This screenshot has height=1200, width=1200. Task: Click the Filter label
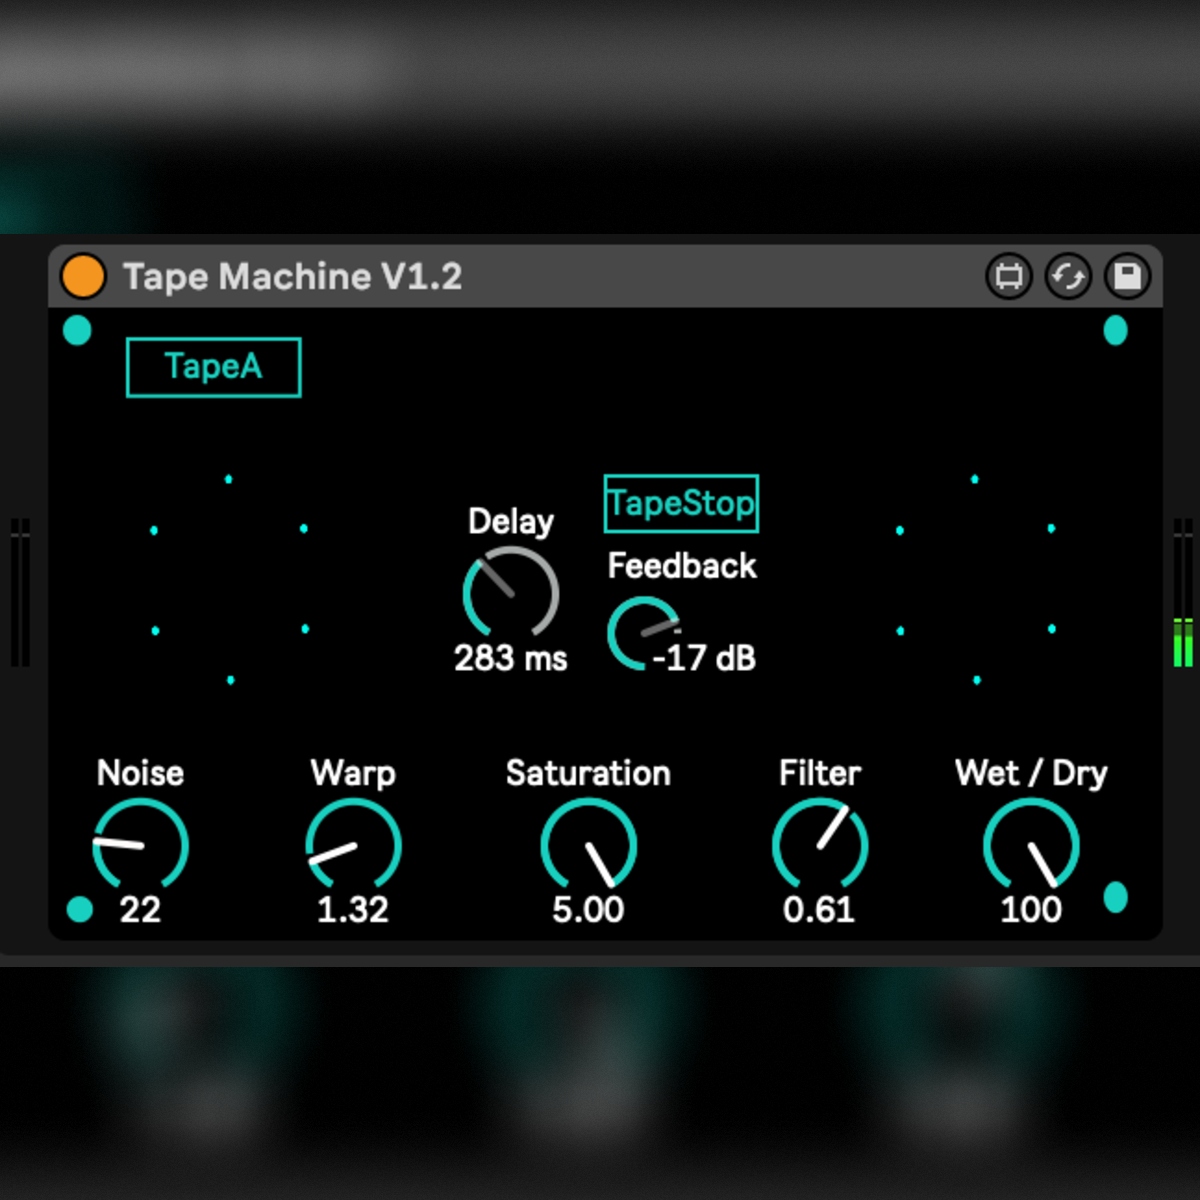click(x=820, y=773)
